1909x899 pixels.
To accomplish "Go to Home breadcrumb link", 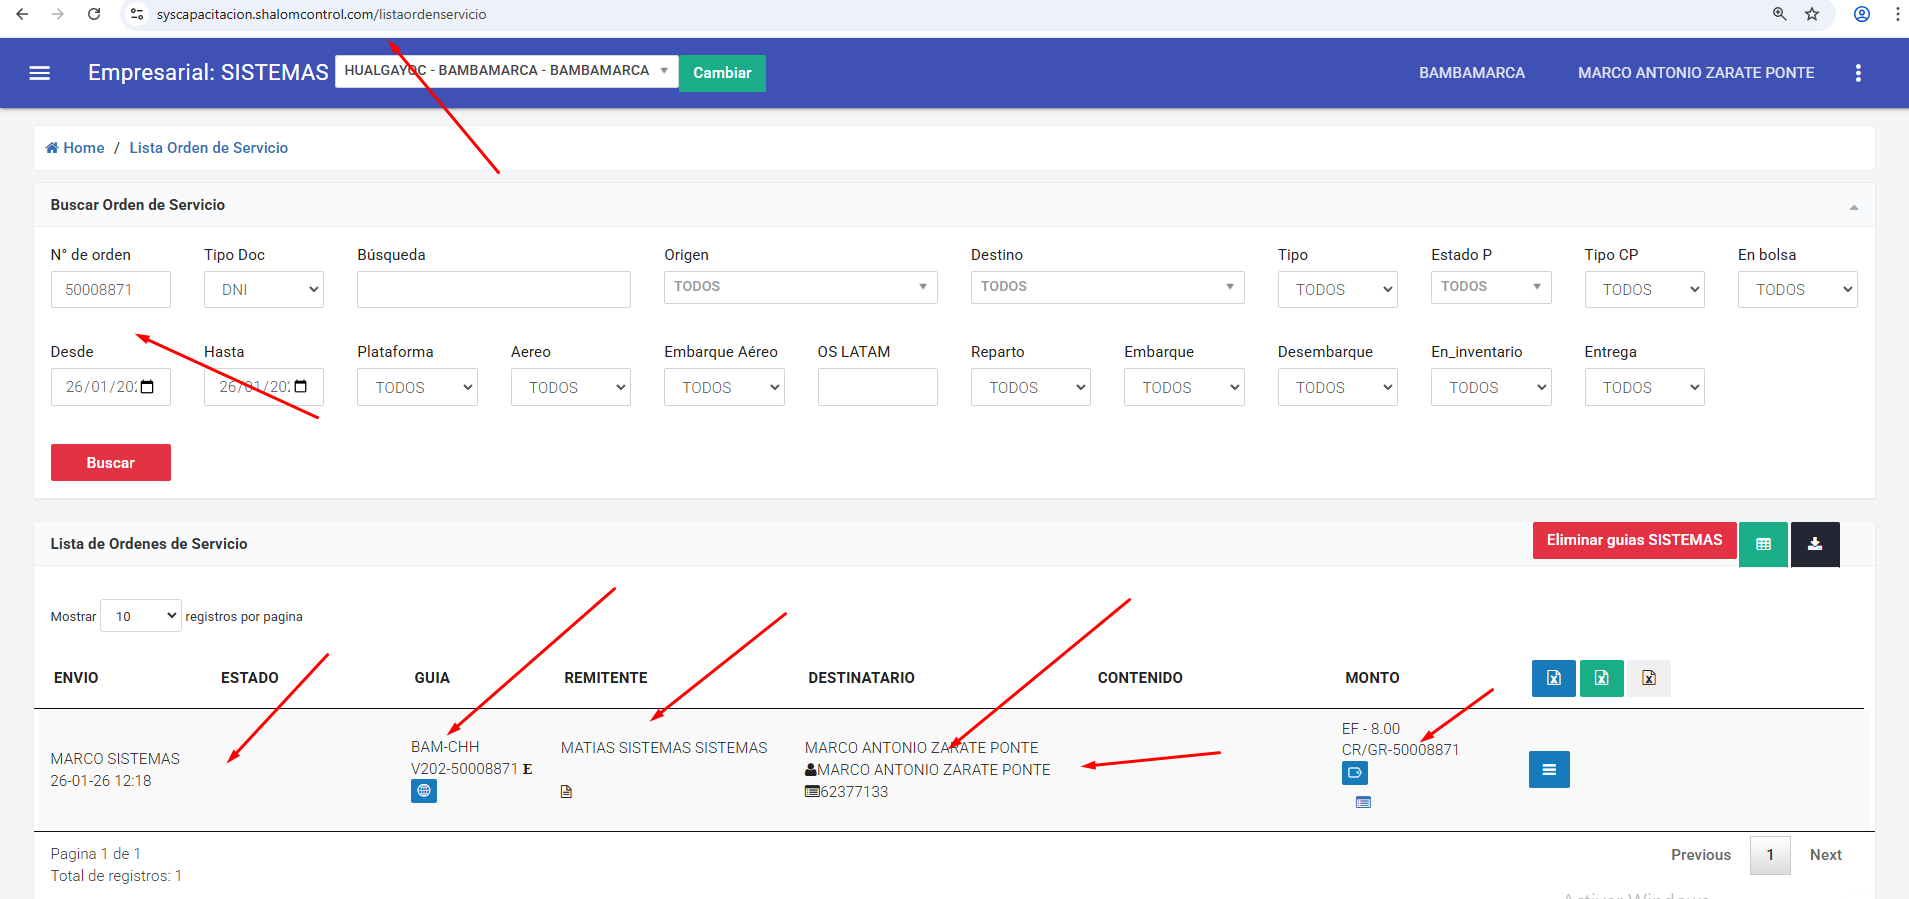I will (75, 148).
